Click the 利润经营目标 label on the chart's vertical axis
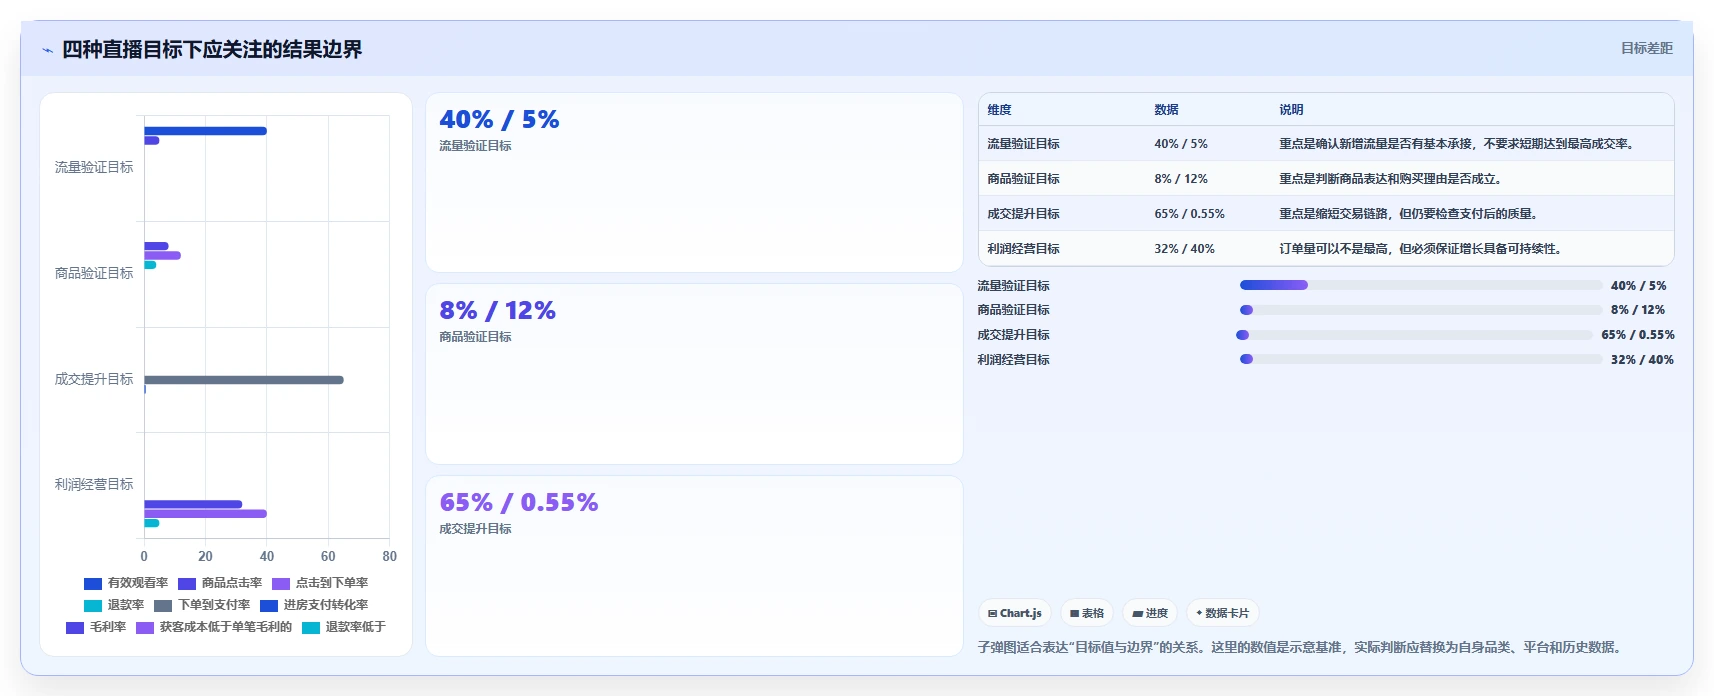 [94, 484]
